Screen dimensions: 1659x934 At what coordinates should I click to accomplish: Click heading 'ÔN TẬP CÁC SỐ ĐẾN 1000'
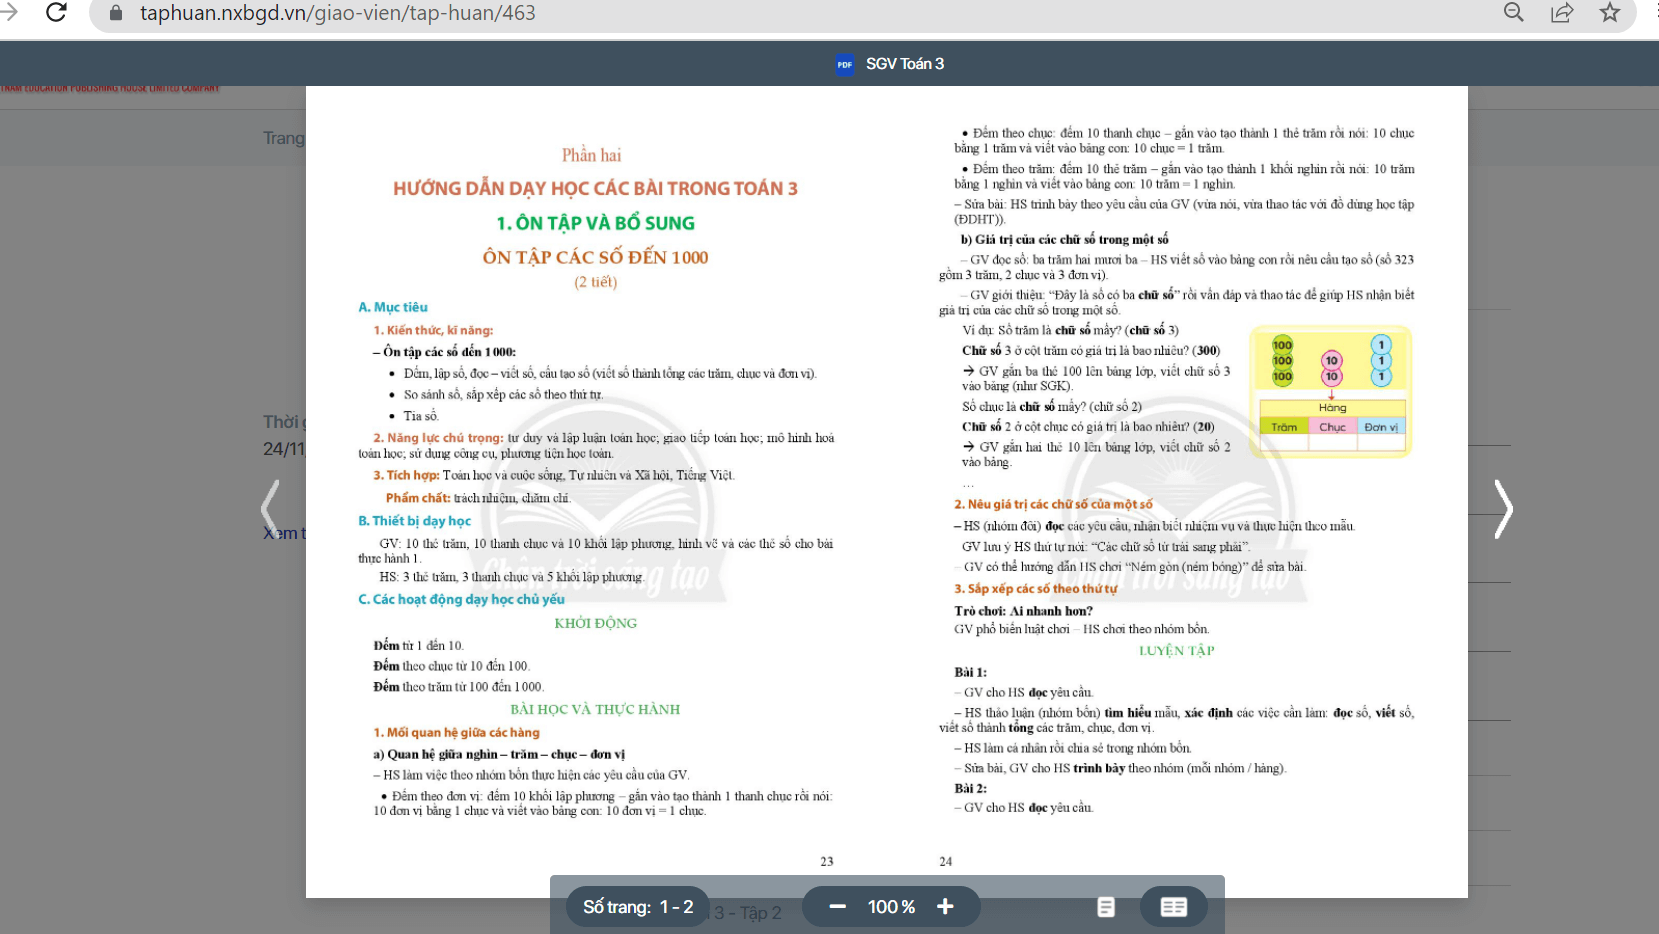595,257
